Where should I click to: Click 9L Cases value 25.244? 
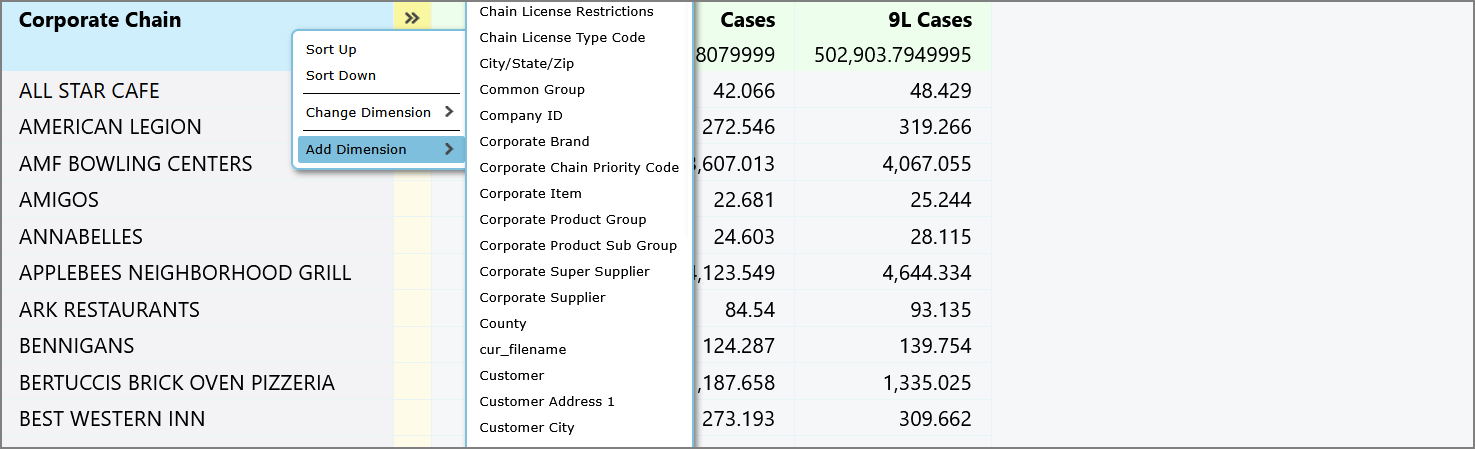[941, 200]
